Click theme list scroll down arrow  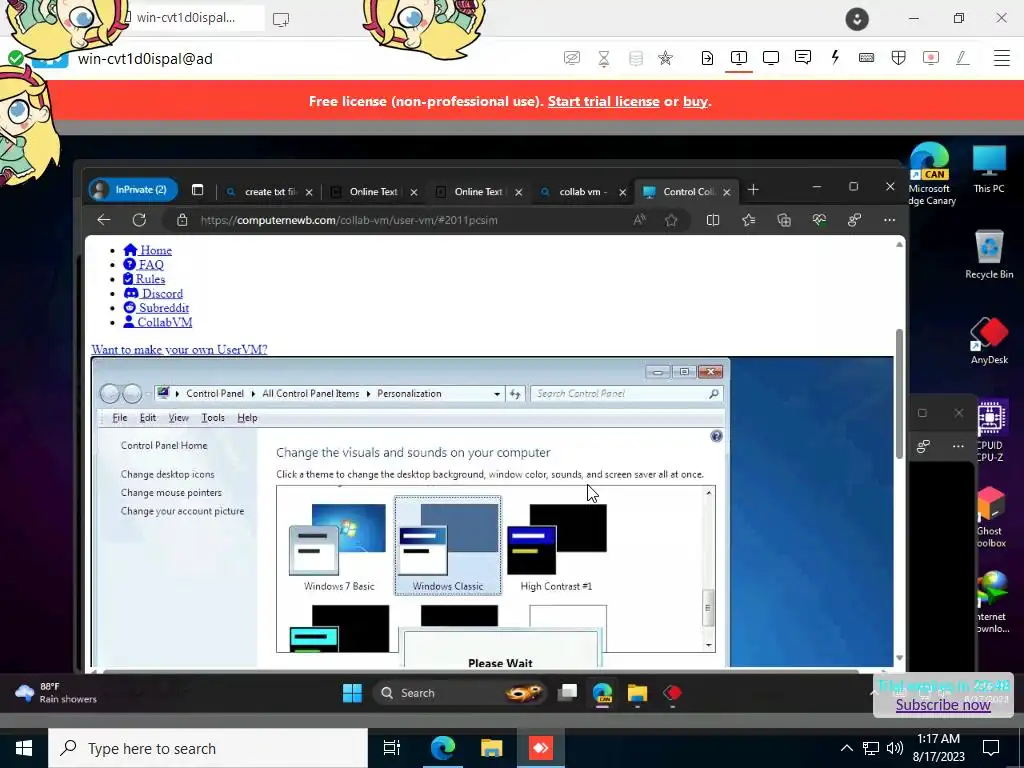point(709,645)
